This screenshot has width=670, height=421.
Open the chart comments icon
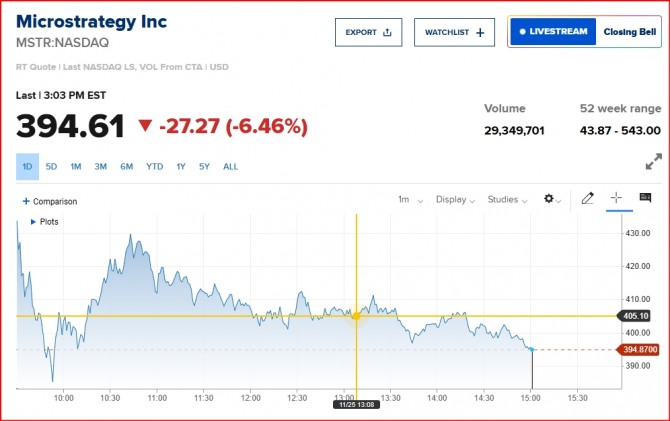(645, 198)
